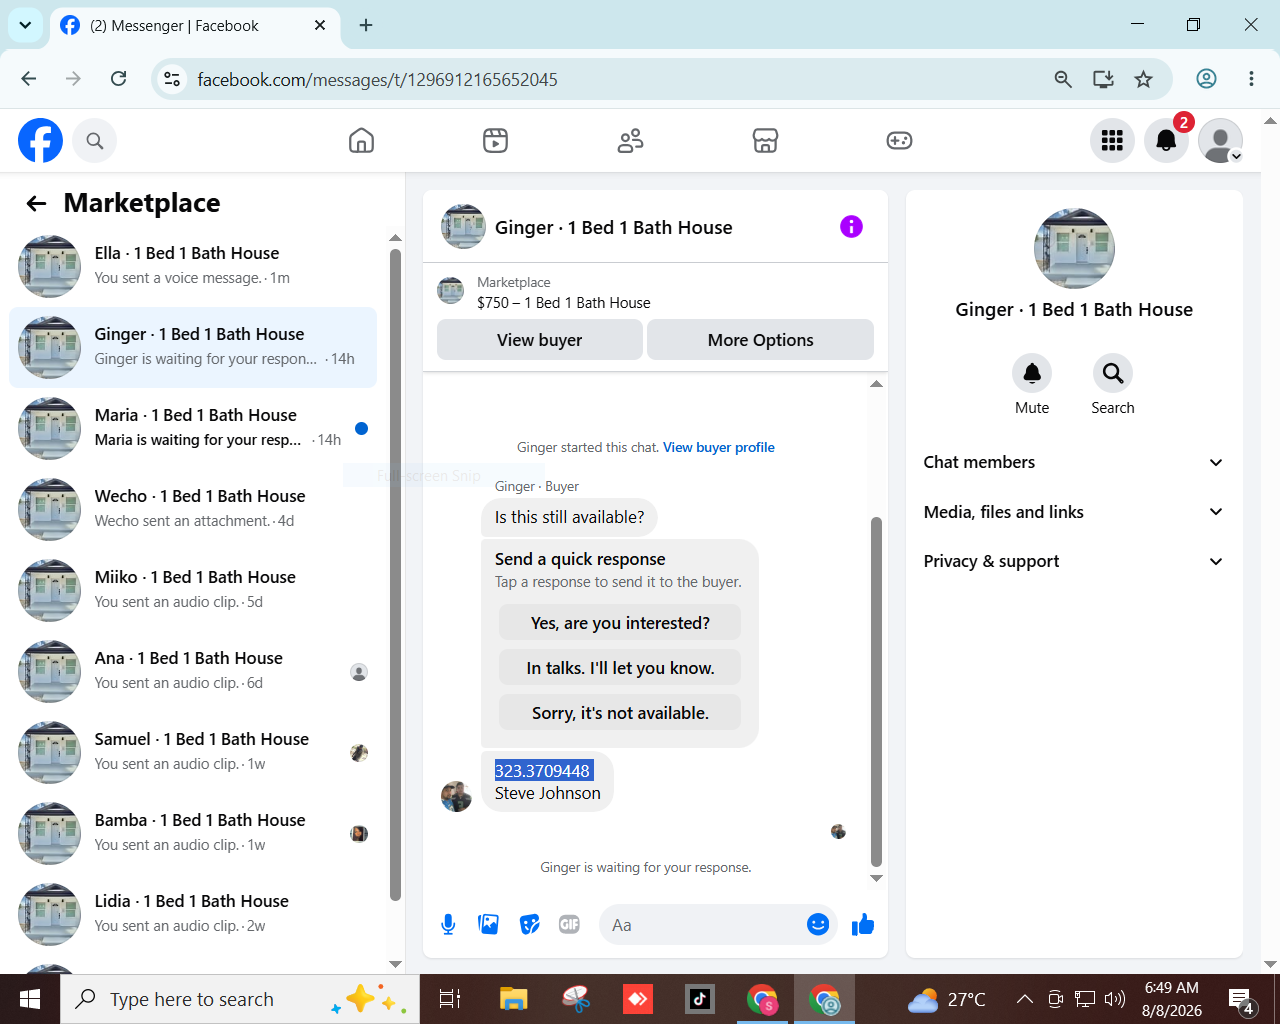
Task: Open the notifications bell
Action: 1166,141
